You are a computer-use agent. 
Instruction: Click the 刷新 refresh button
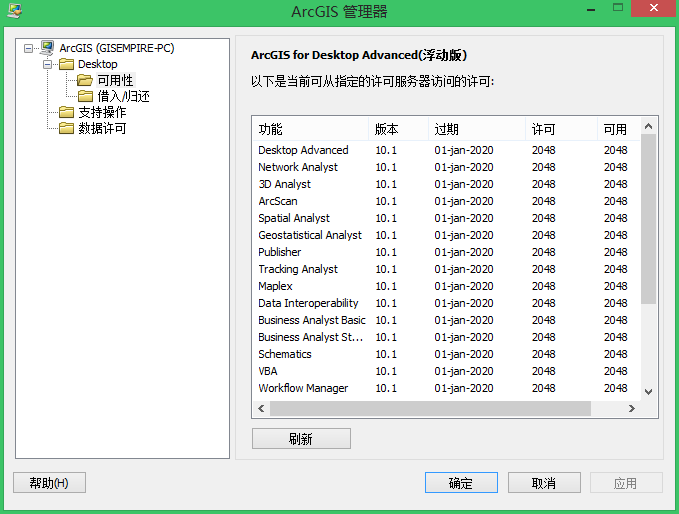coord(301,439)
